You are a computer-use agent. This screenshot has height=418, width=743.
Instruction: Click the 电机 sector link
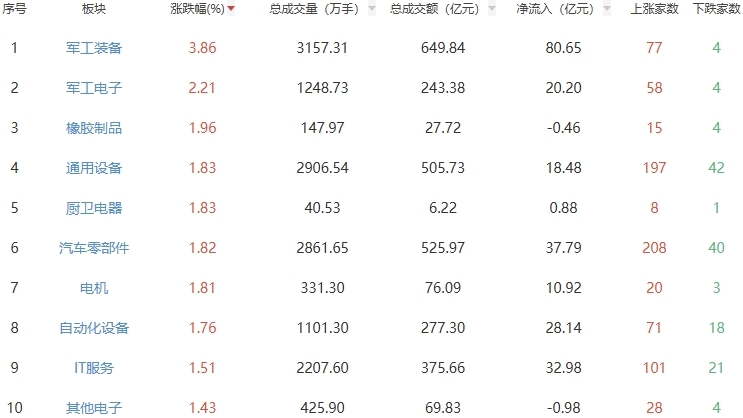[x=94, y=288]
